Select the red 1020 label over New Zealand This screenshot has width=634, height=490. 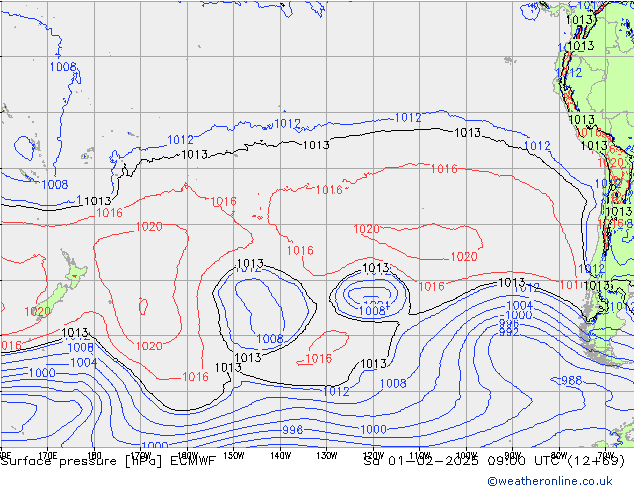38,312
